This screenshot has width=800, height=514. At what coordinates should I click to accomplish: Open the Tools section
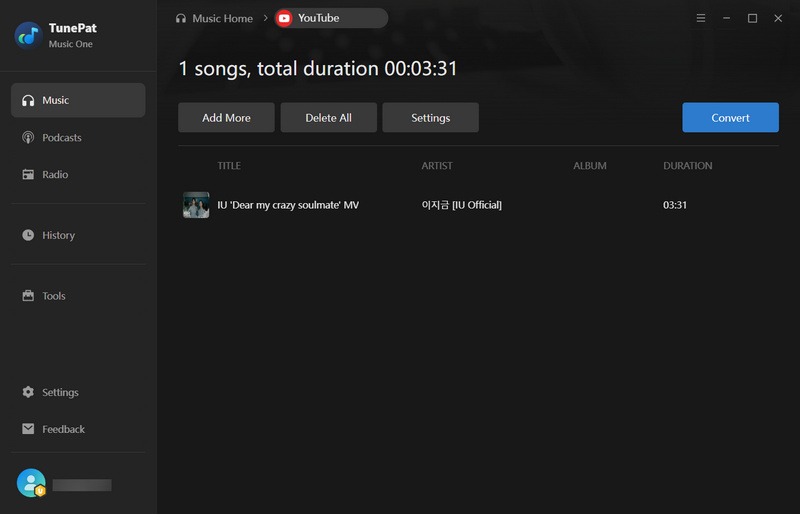[x=78, y=296]
